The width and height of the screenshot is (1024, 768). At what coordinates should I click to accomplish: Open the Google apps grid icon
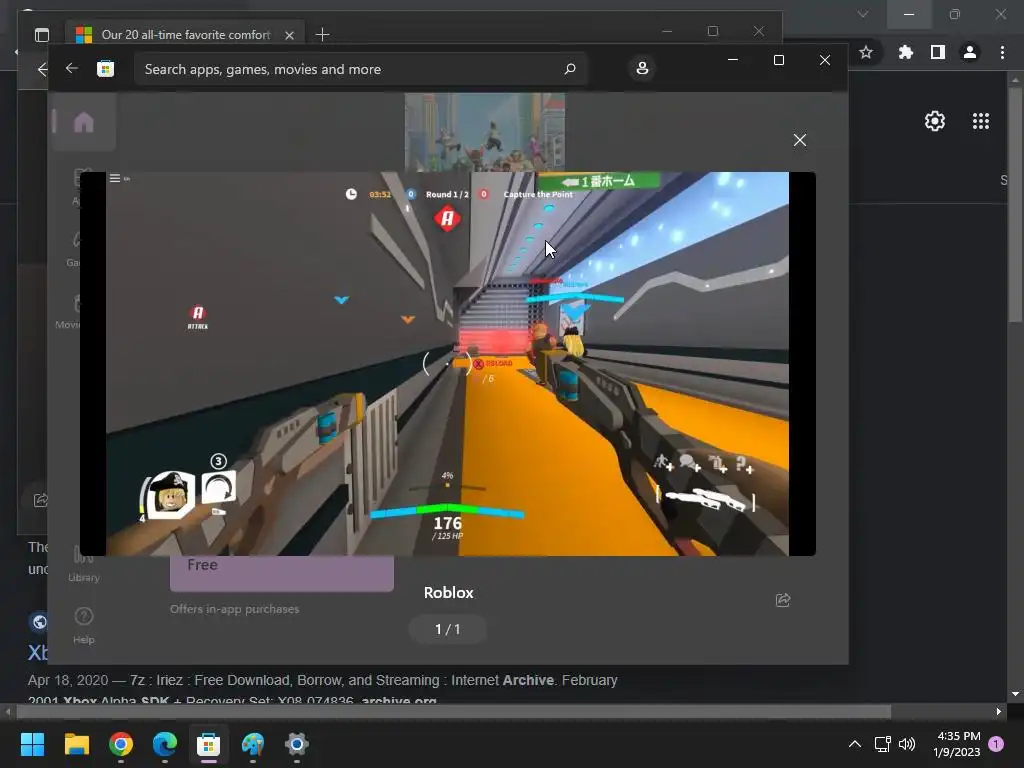point(980,121)
